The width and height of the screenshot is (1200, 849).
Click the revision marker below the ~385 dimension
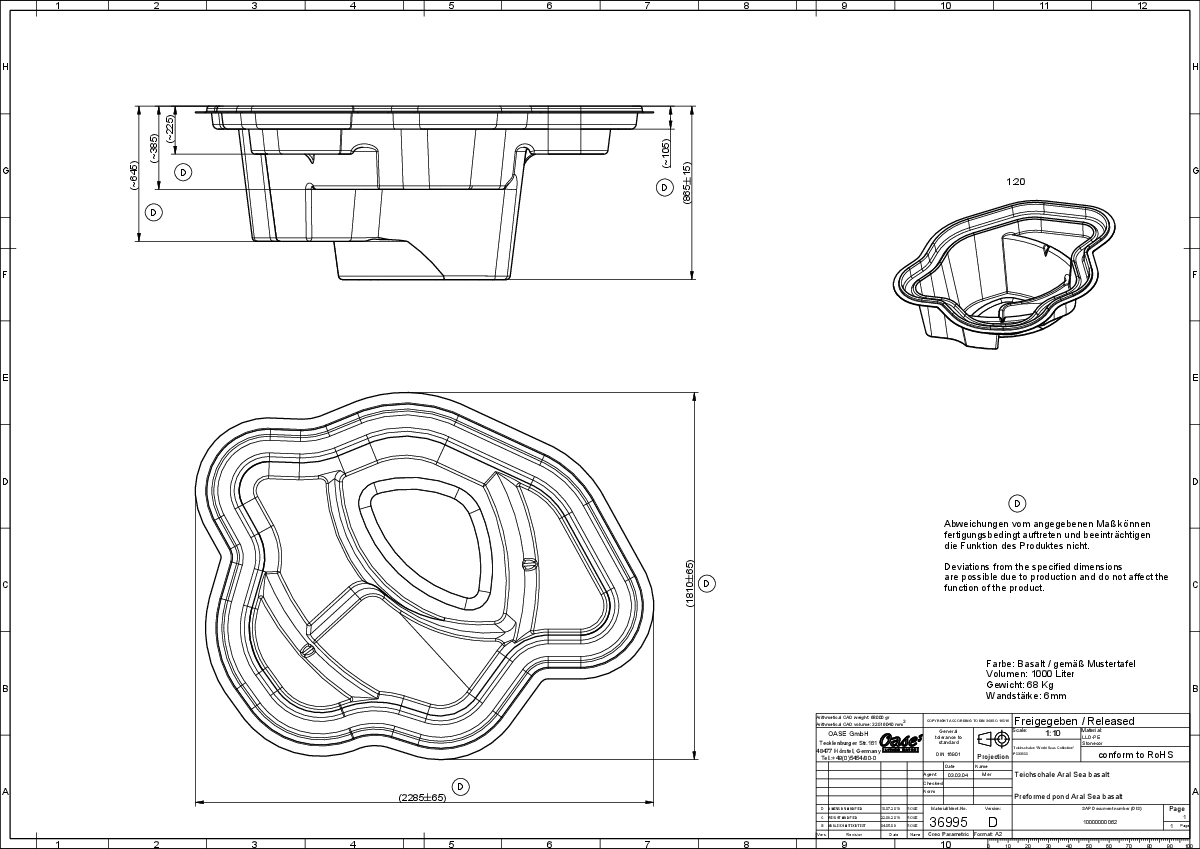183,172
